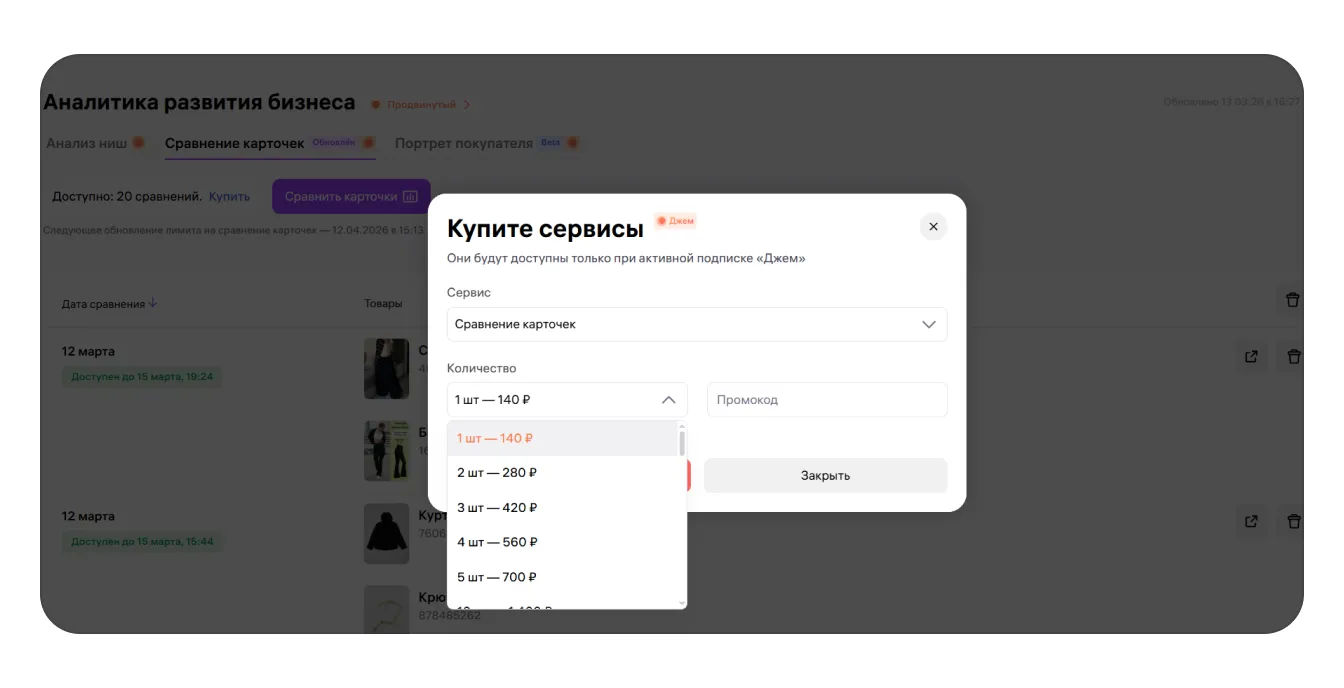Open external link for first 12 марта comparison
1344x688 pixels.
pyautogui.click(x=1251, y=356)
